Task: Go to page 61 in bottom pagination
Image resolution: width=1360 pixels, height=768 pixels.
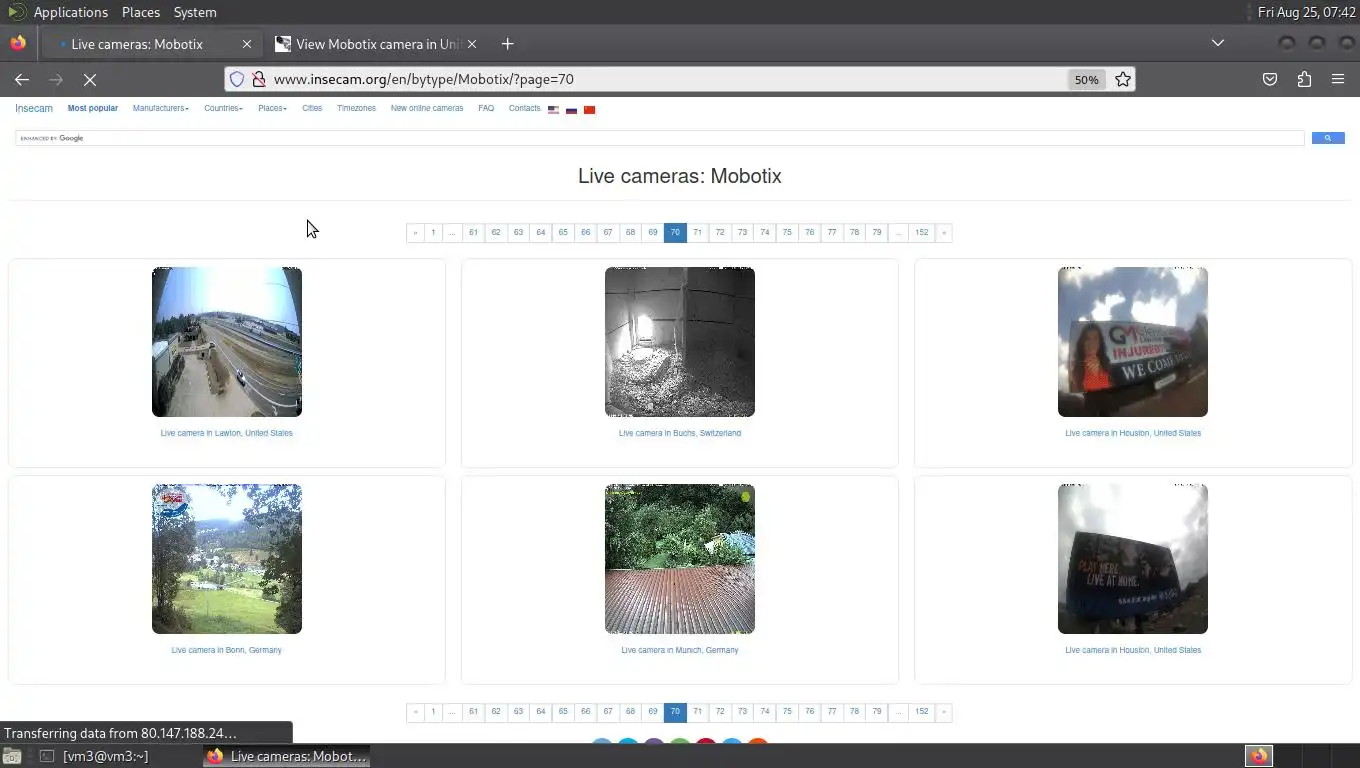Action: [473, 712]
